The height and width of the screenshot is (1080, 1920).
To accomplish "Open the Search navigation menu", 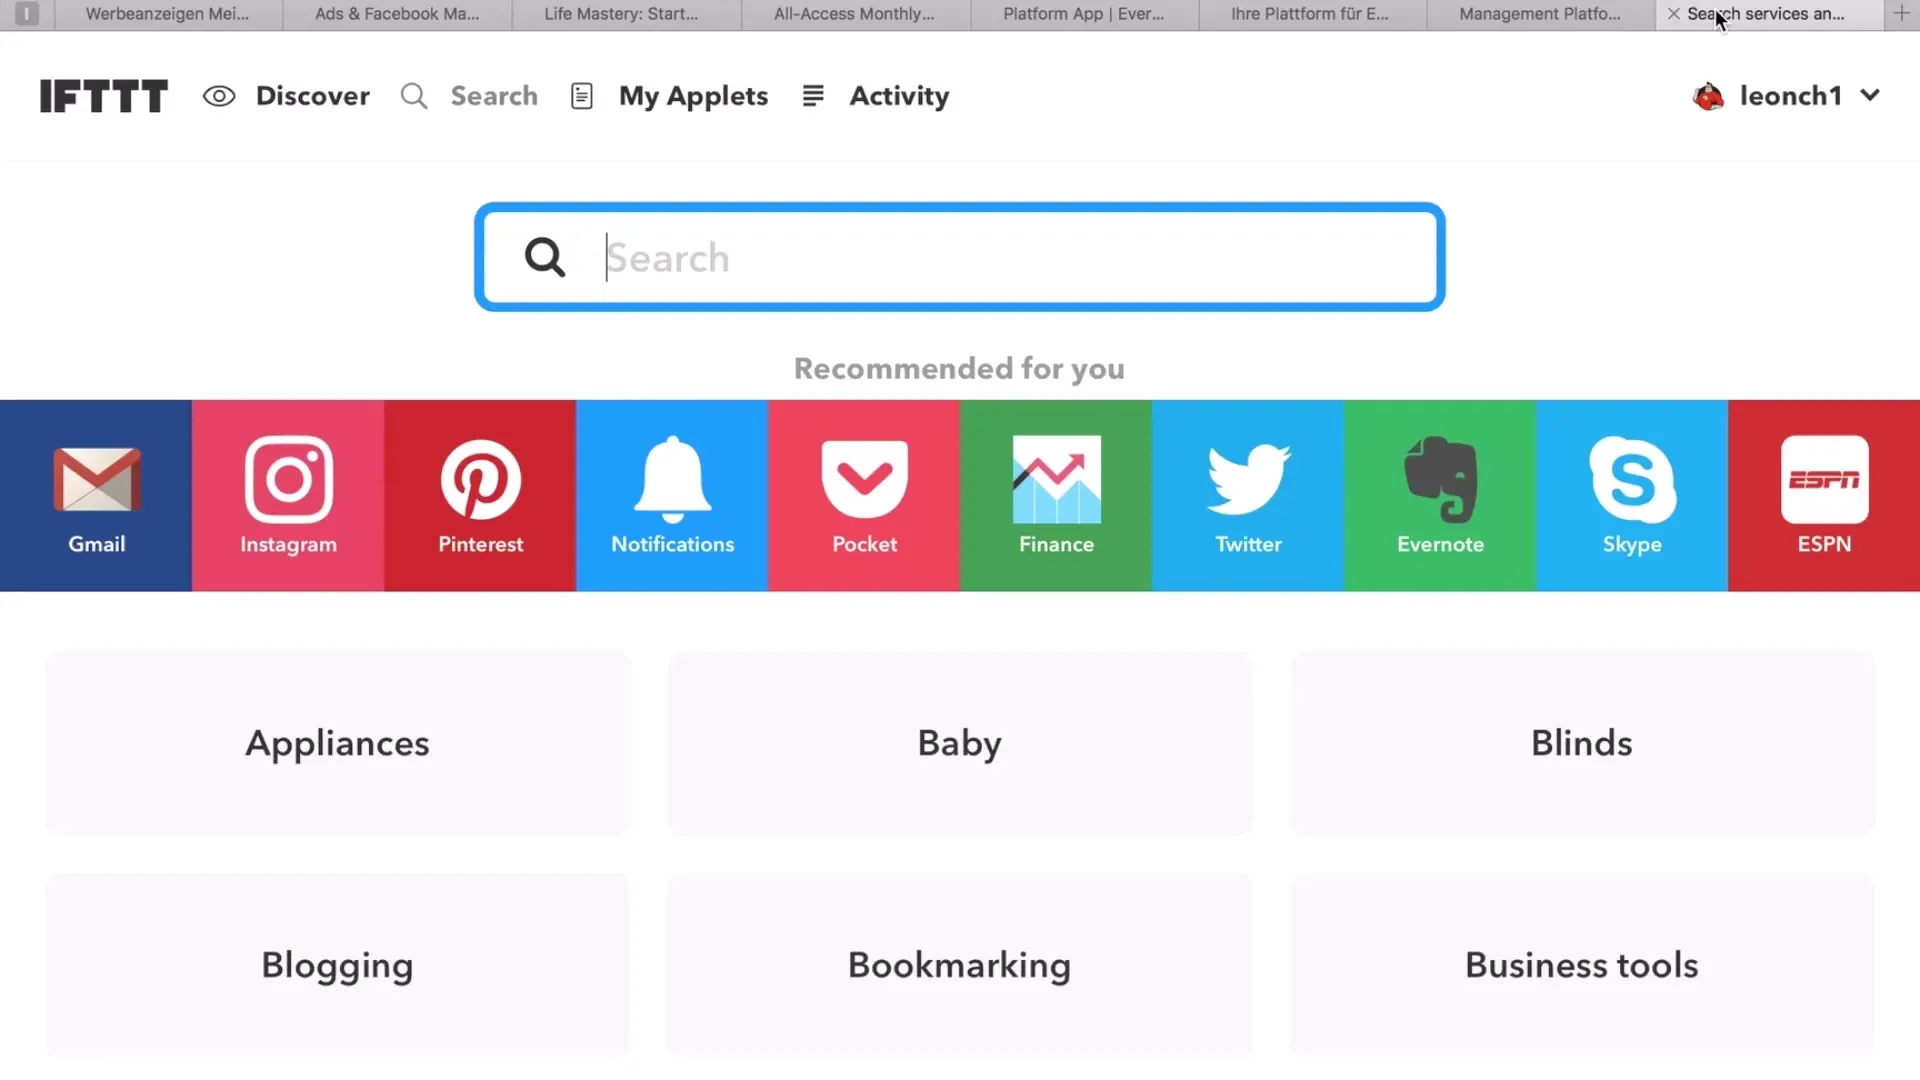I will [469, 95].
